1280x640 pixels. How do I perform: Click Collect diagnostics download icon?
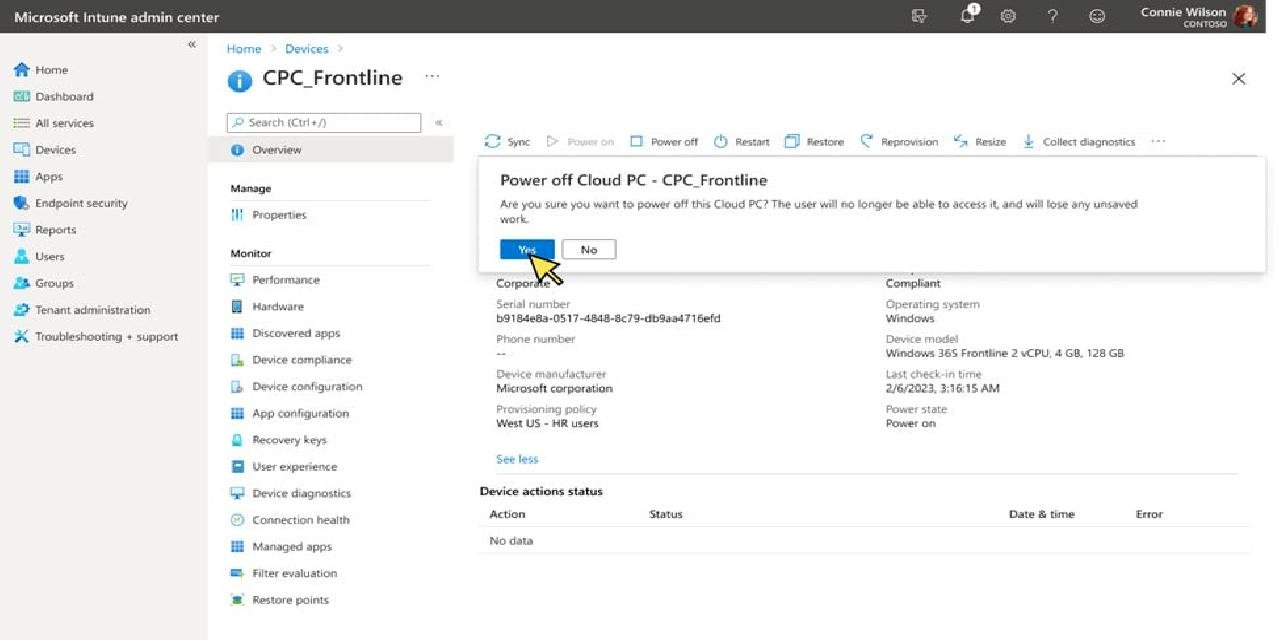coord(1028,142)
